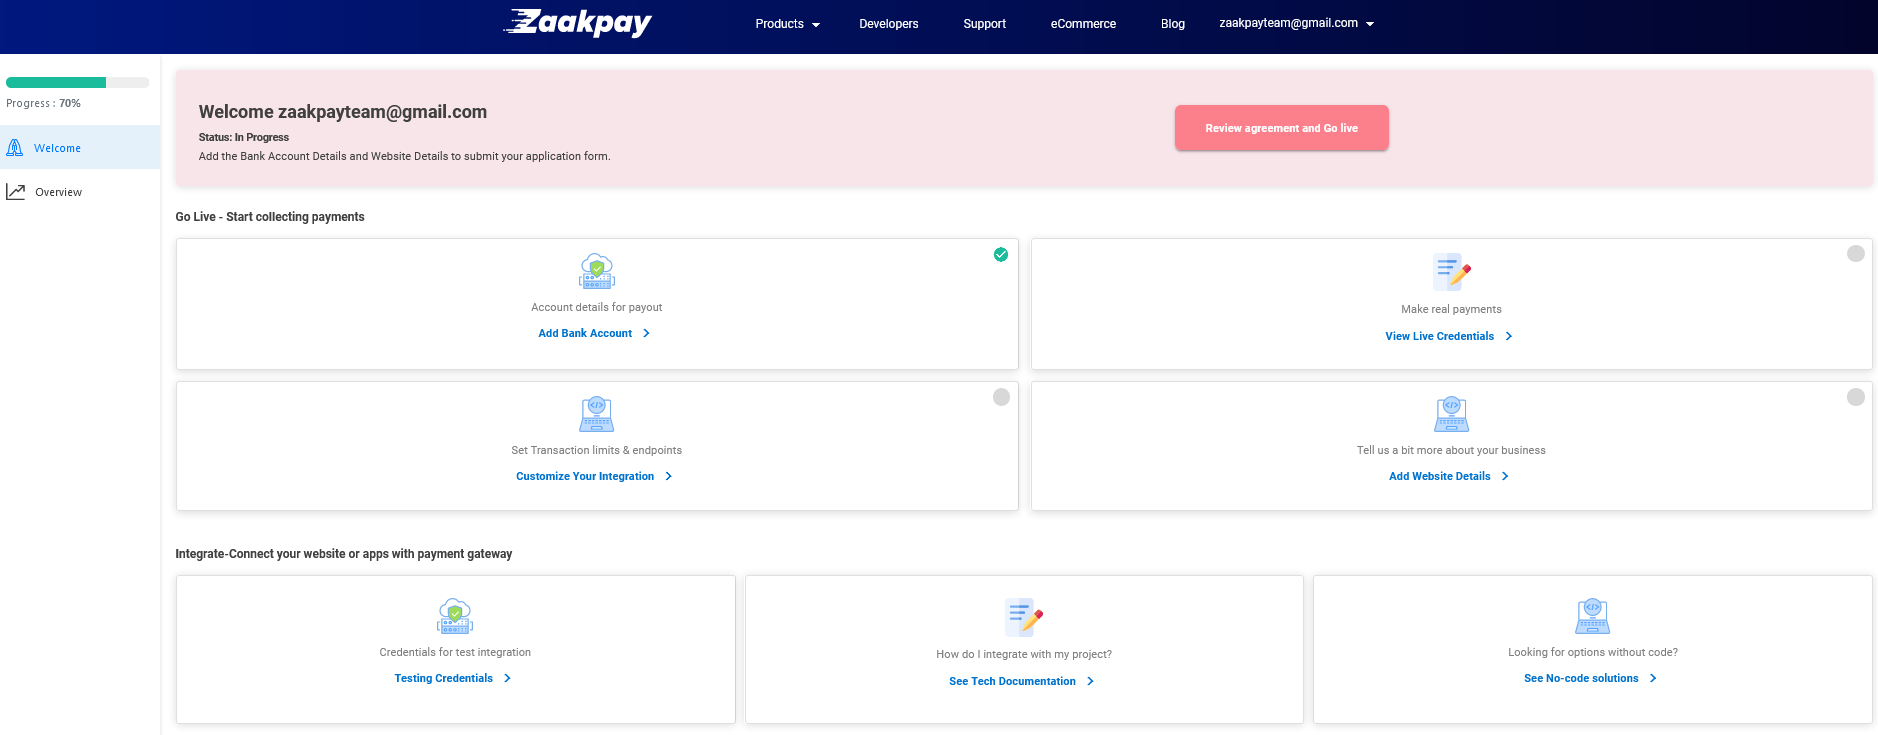Click the laptop icon above Looking for options without code

(1593, 616)
